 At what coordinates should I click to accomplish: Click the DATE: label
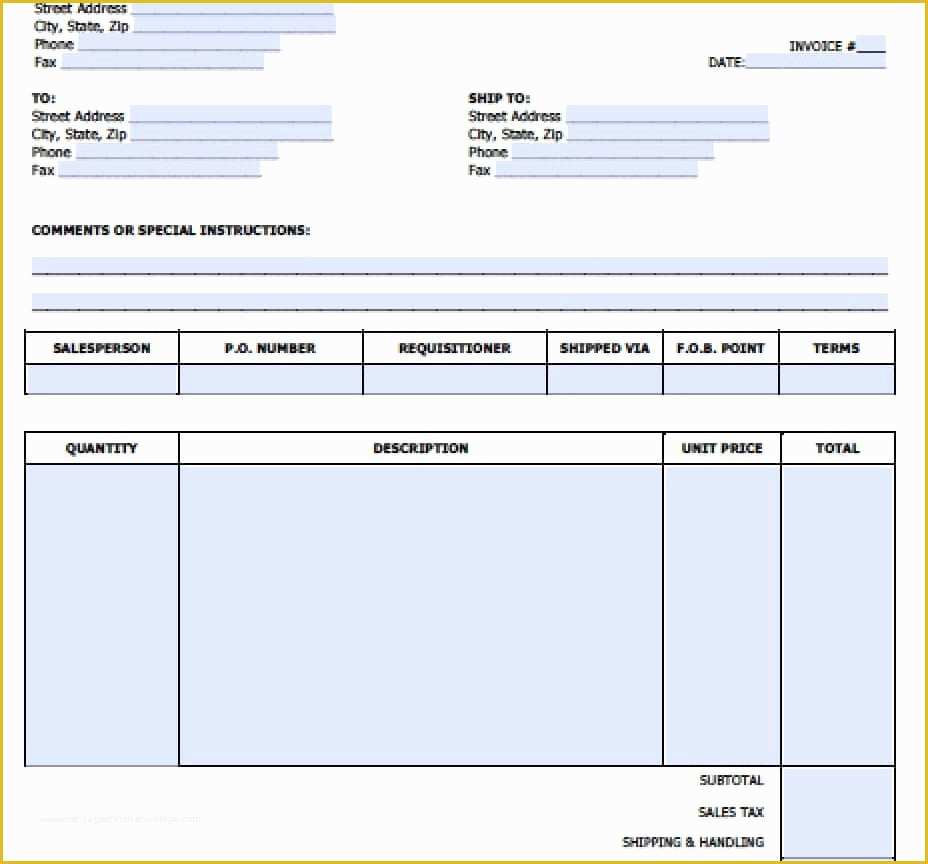pyautogui.click(x=726, y=62)
